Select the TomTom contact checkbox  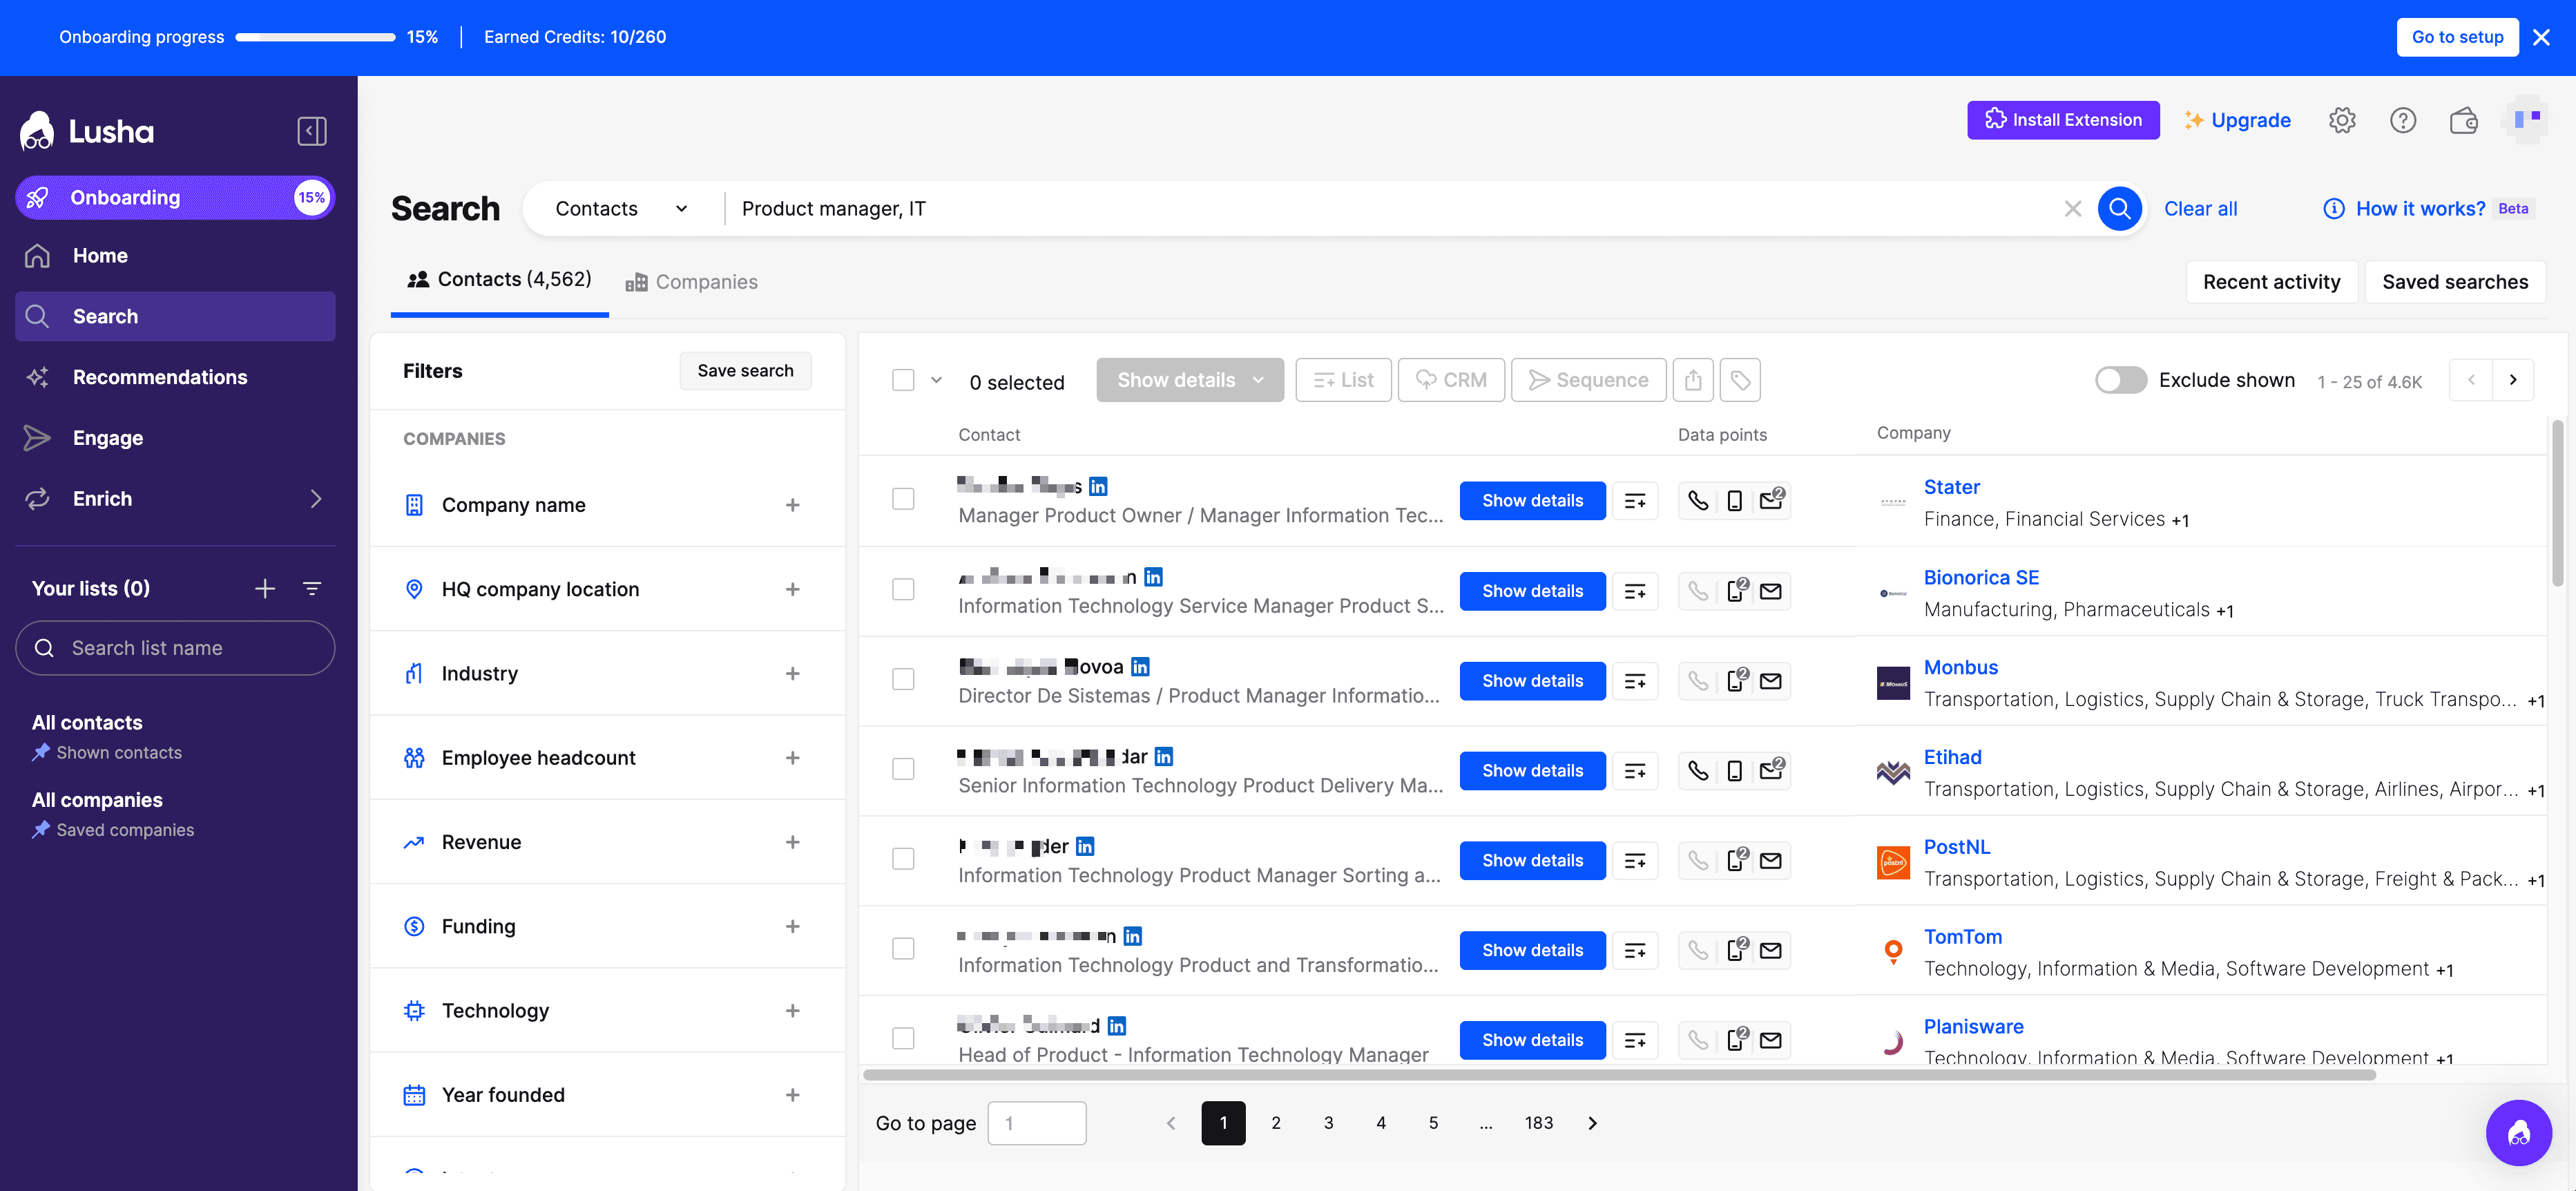pyautogui.click(x=903, y=948)
